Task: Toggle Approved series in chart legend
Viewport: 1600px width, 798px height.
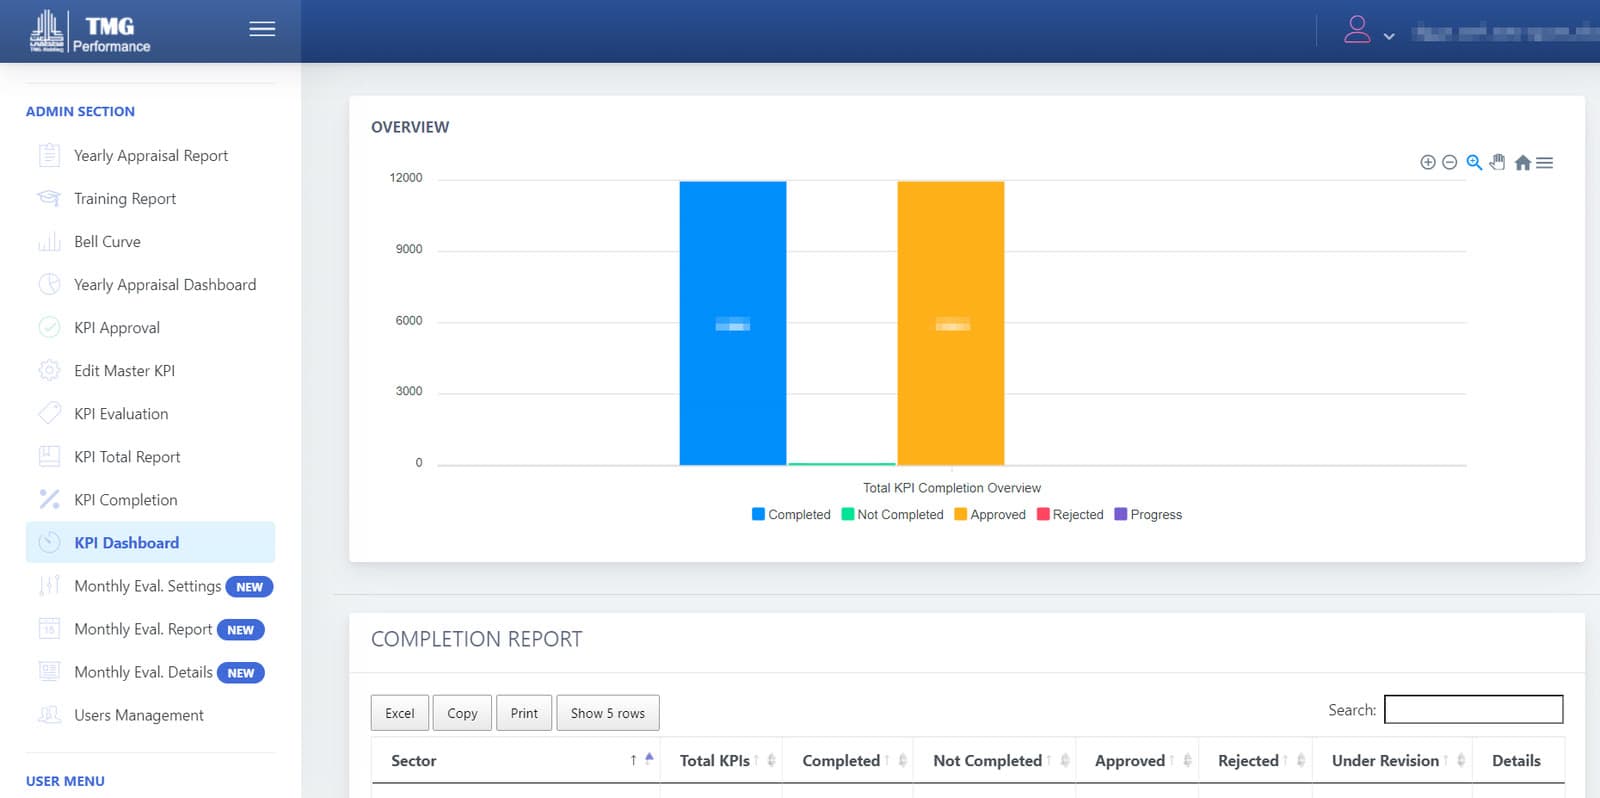Action: tap(990, 514)
